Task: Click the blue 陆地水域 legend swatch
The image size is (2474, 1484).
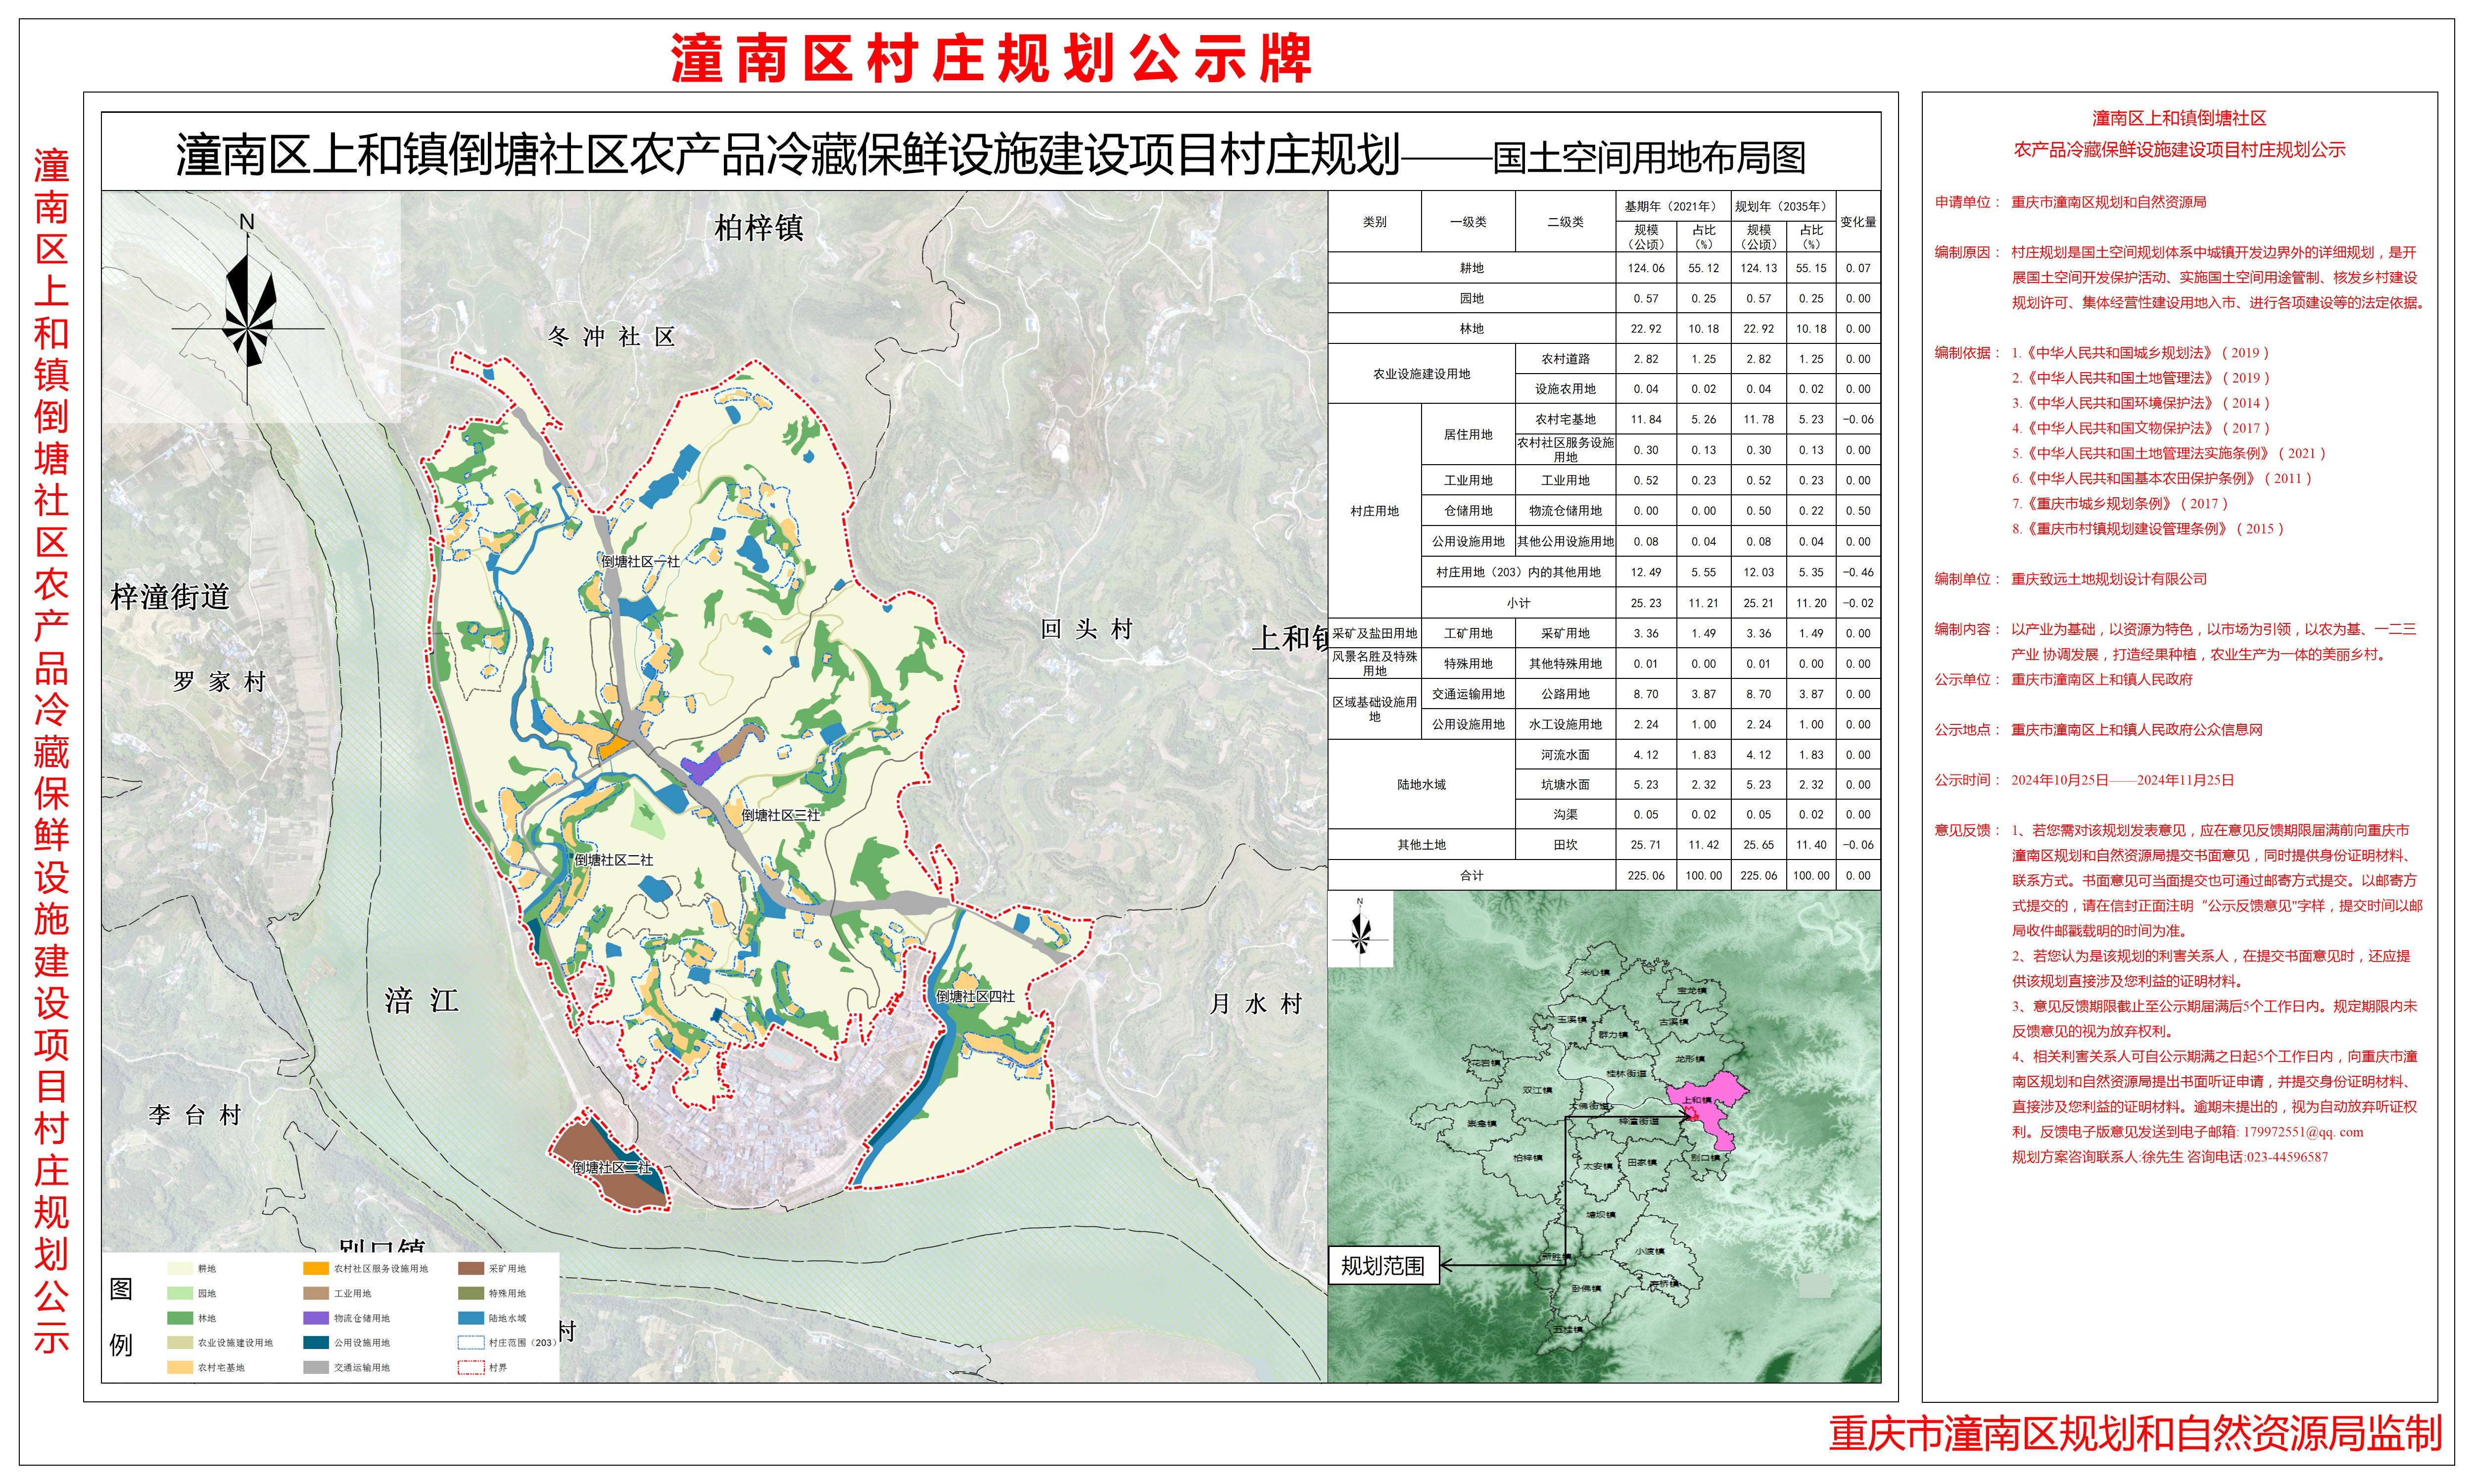Action: pyautogui.click(x=471, y=1318)
